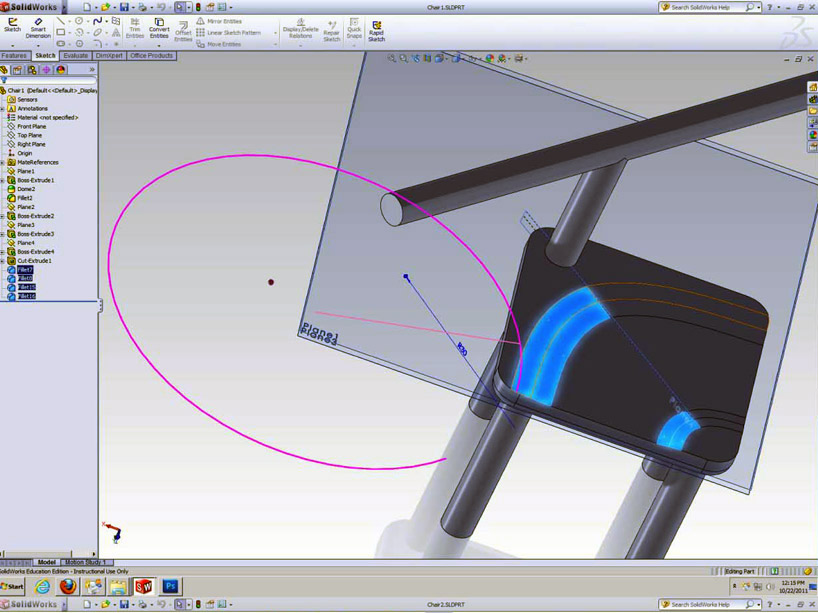Open the PropertyManager tab icon
This screenshot has width=818, height=613.
click(x=18, y=70)
